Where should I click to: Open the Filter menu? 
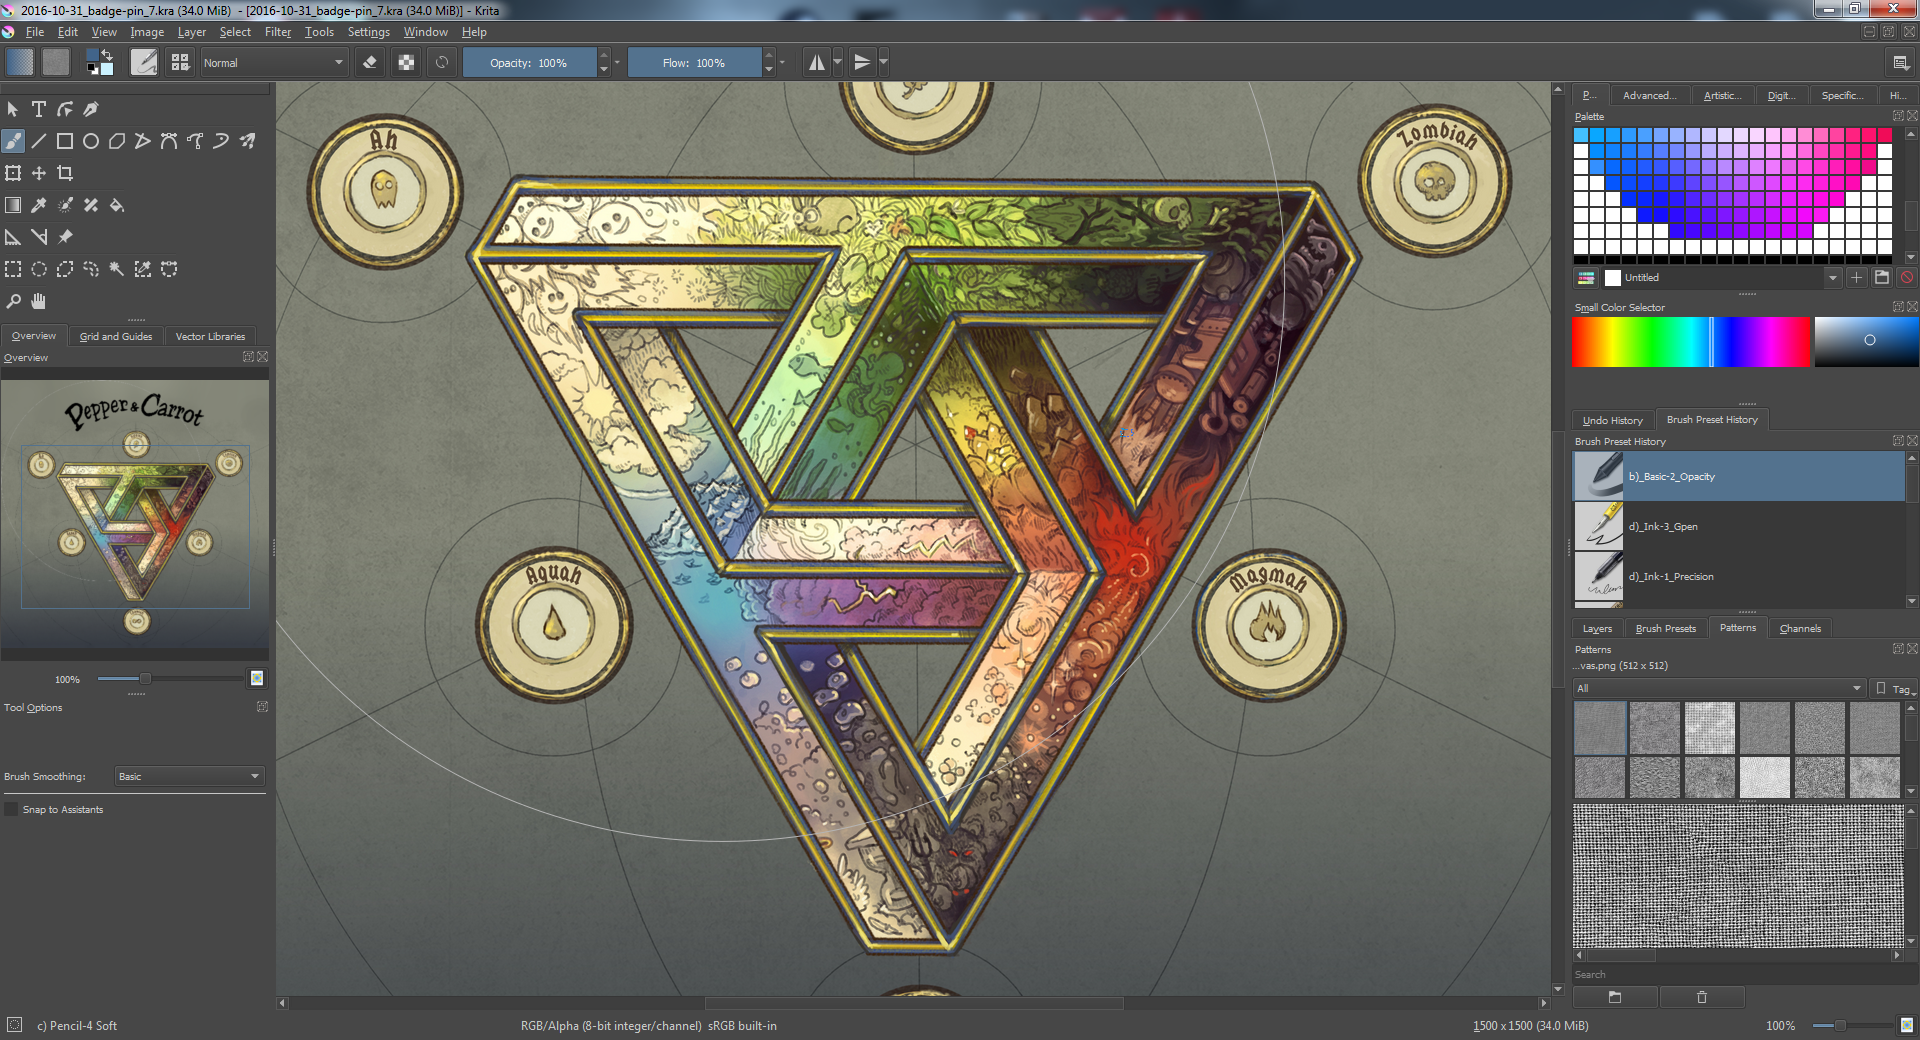[278, 32]
